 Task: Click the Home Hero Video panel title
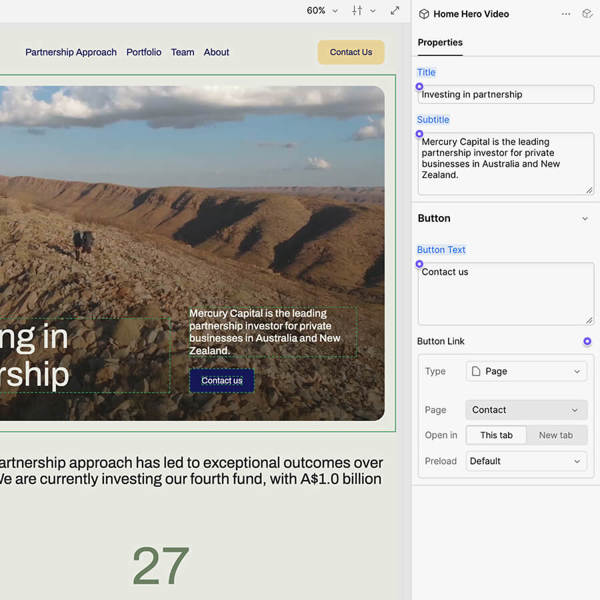click(x=471, y=14)
